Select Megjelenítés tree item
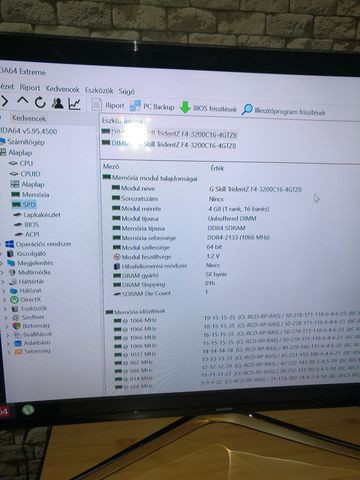 30,263
